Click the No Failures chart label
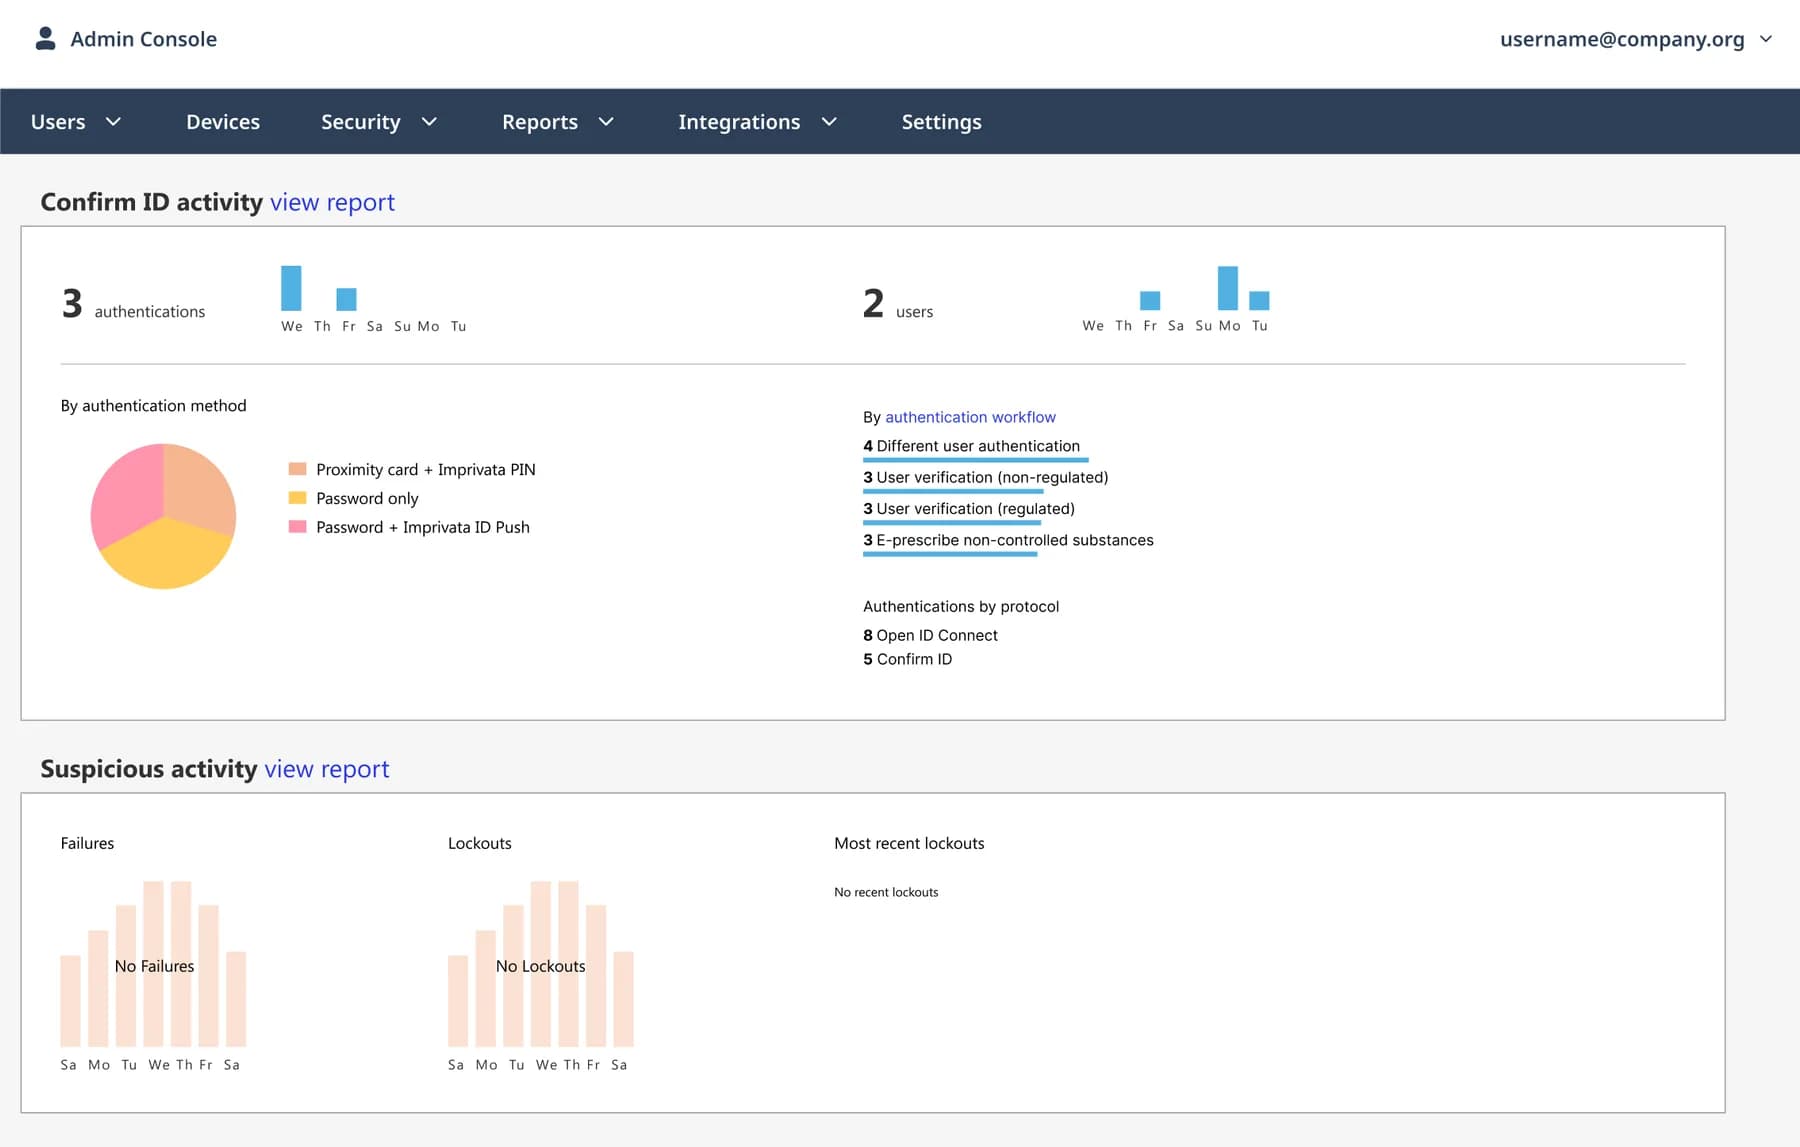This screenshot has width=1800, height=1147. [x=154, y=966]
